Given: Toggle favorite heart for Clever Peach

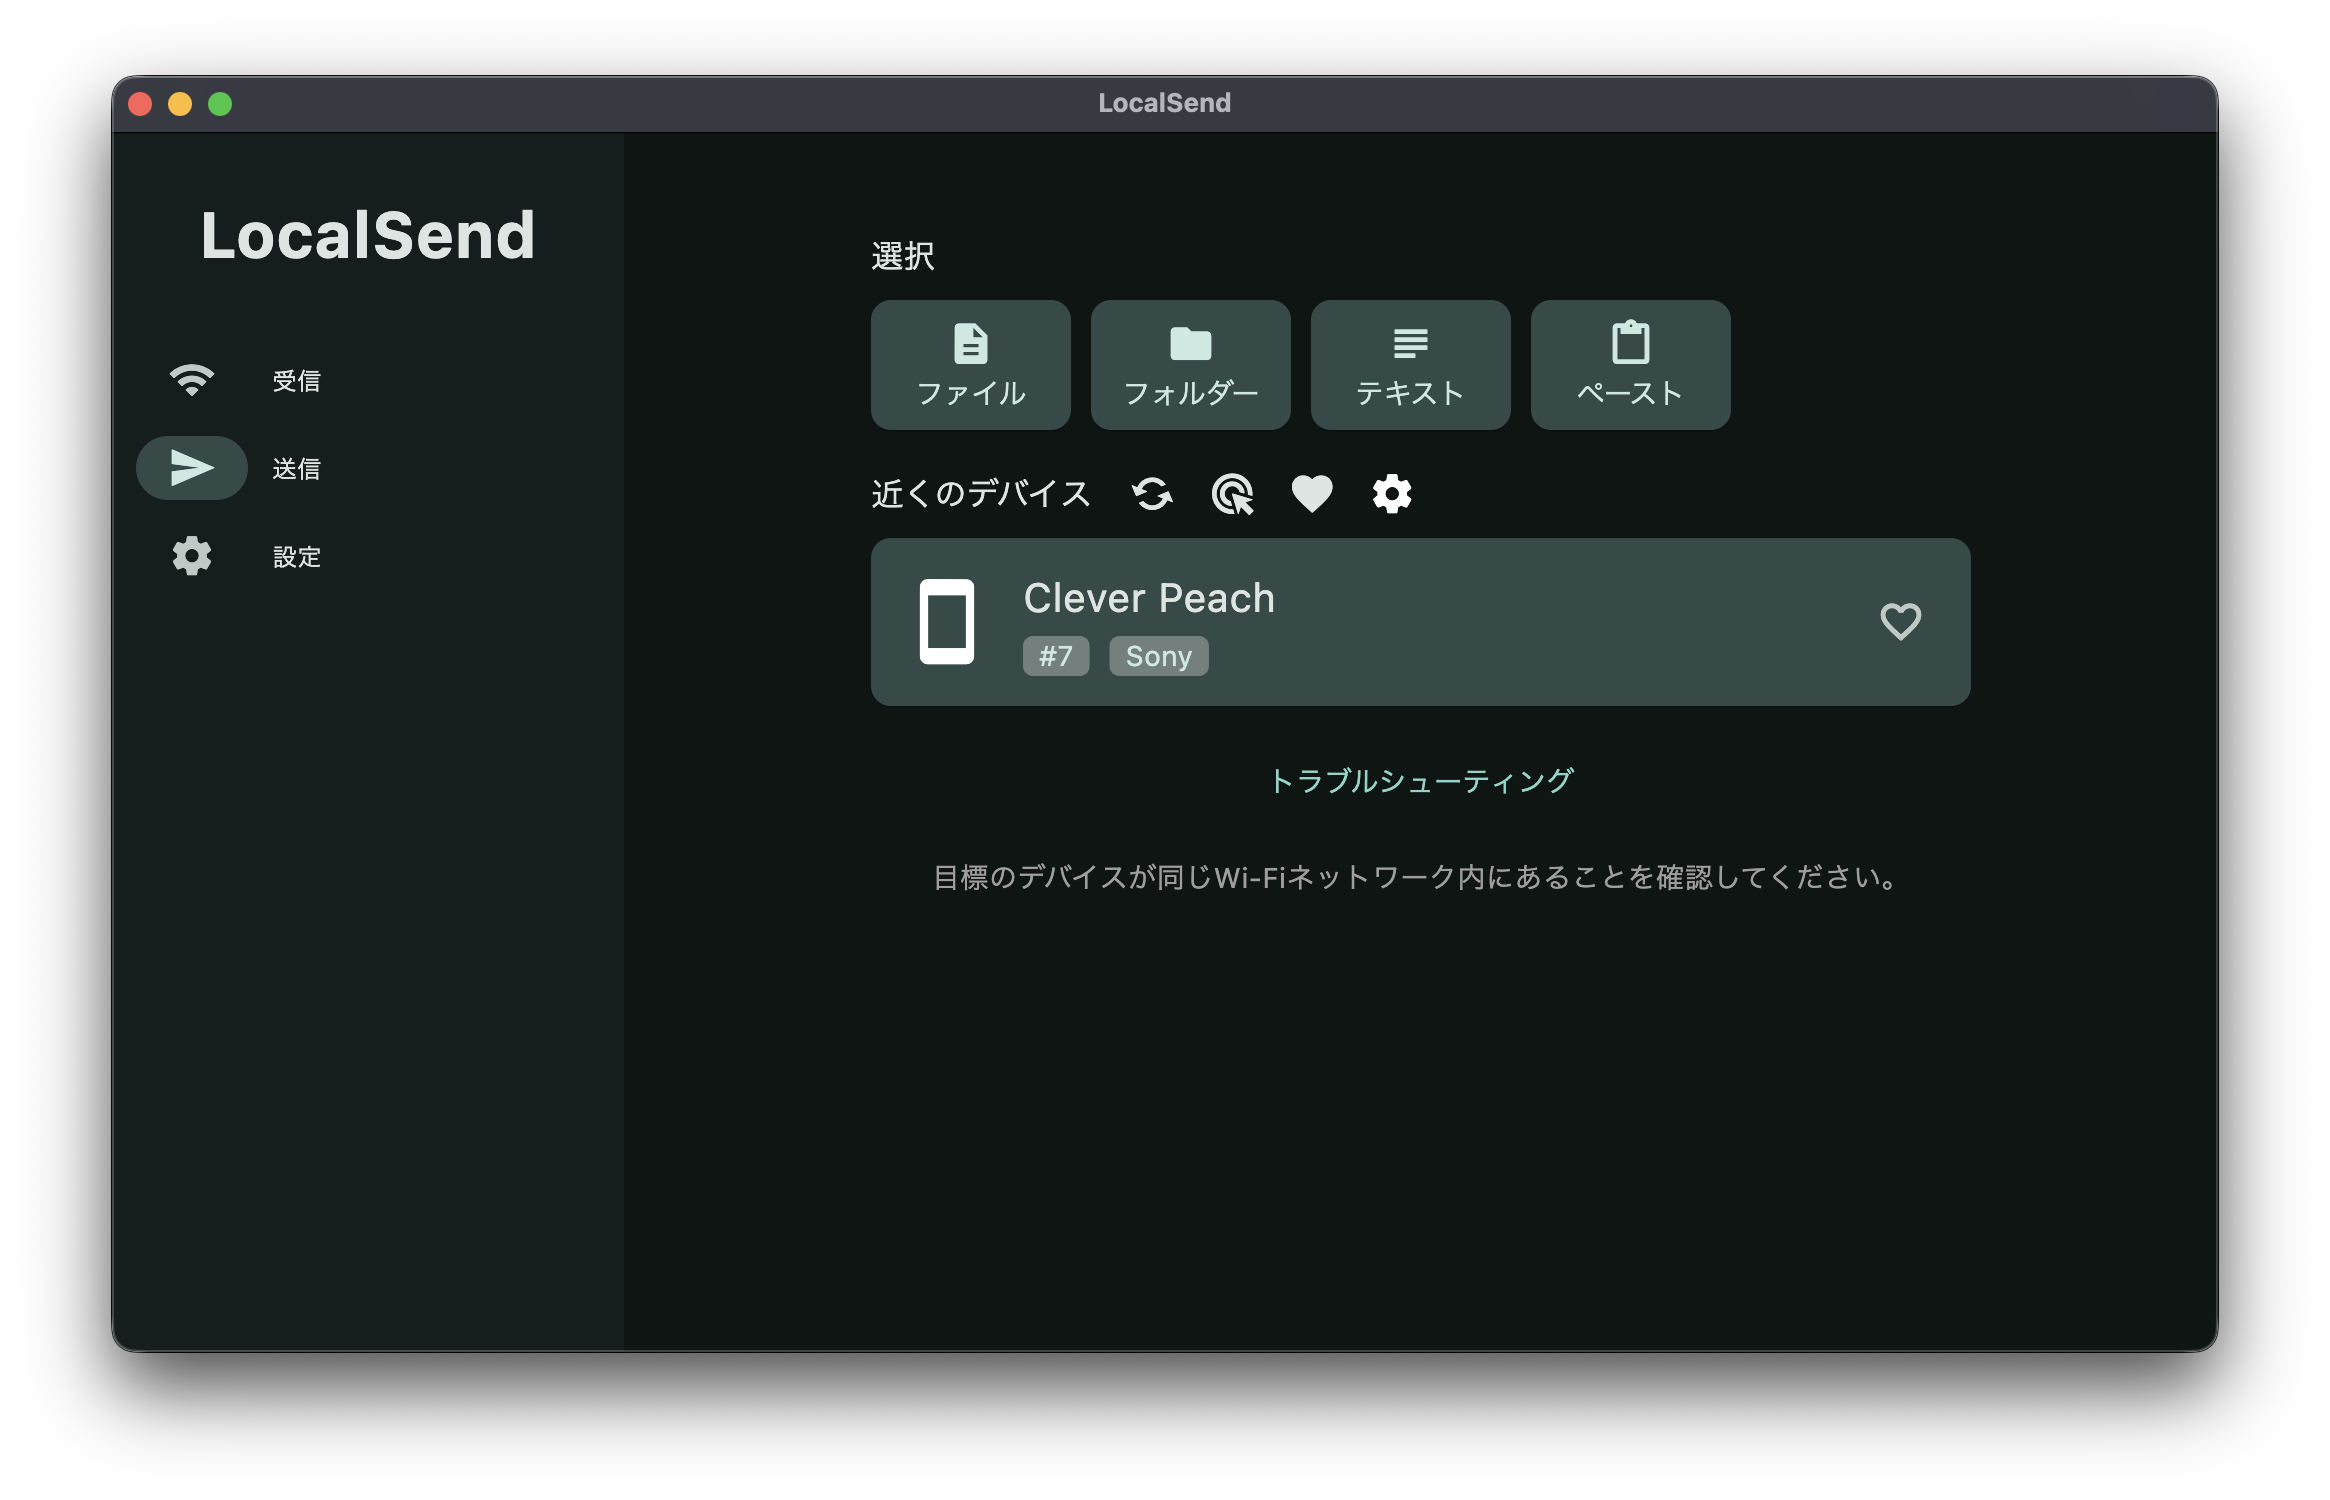Looking at the screenshot, I should [x=1900, y=621].
